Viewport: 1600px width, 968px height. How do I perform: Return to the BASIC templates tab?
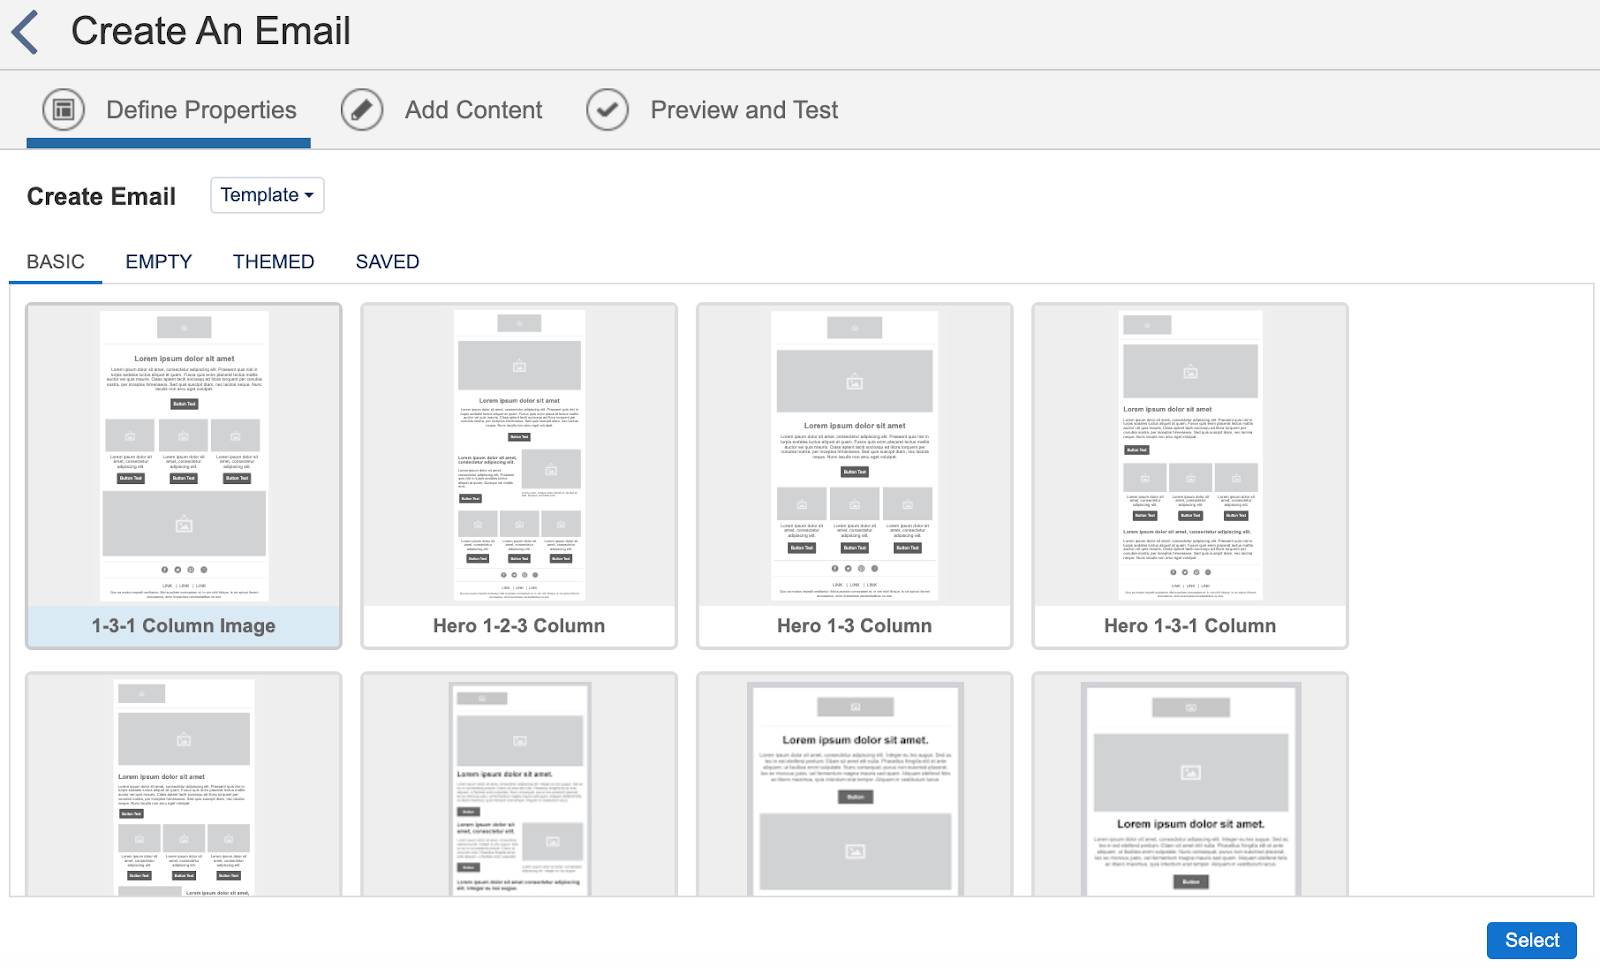point(55,261)
